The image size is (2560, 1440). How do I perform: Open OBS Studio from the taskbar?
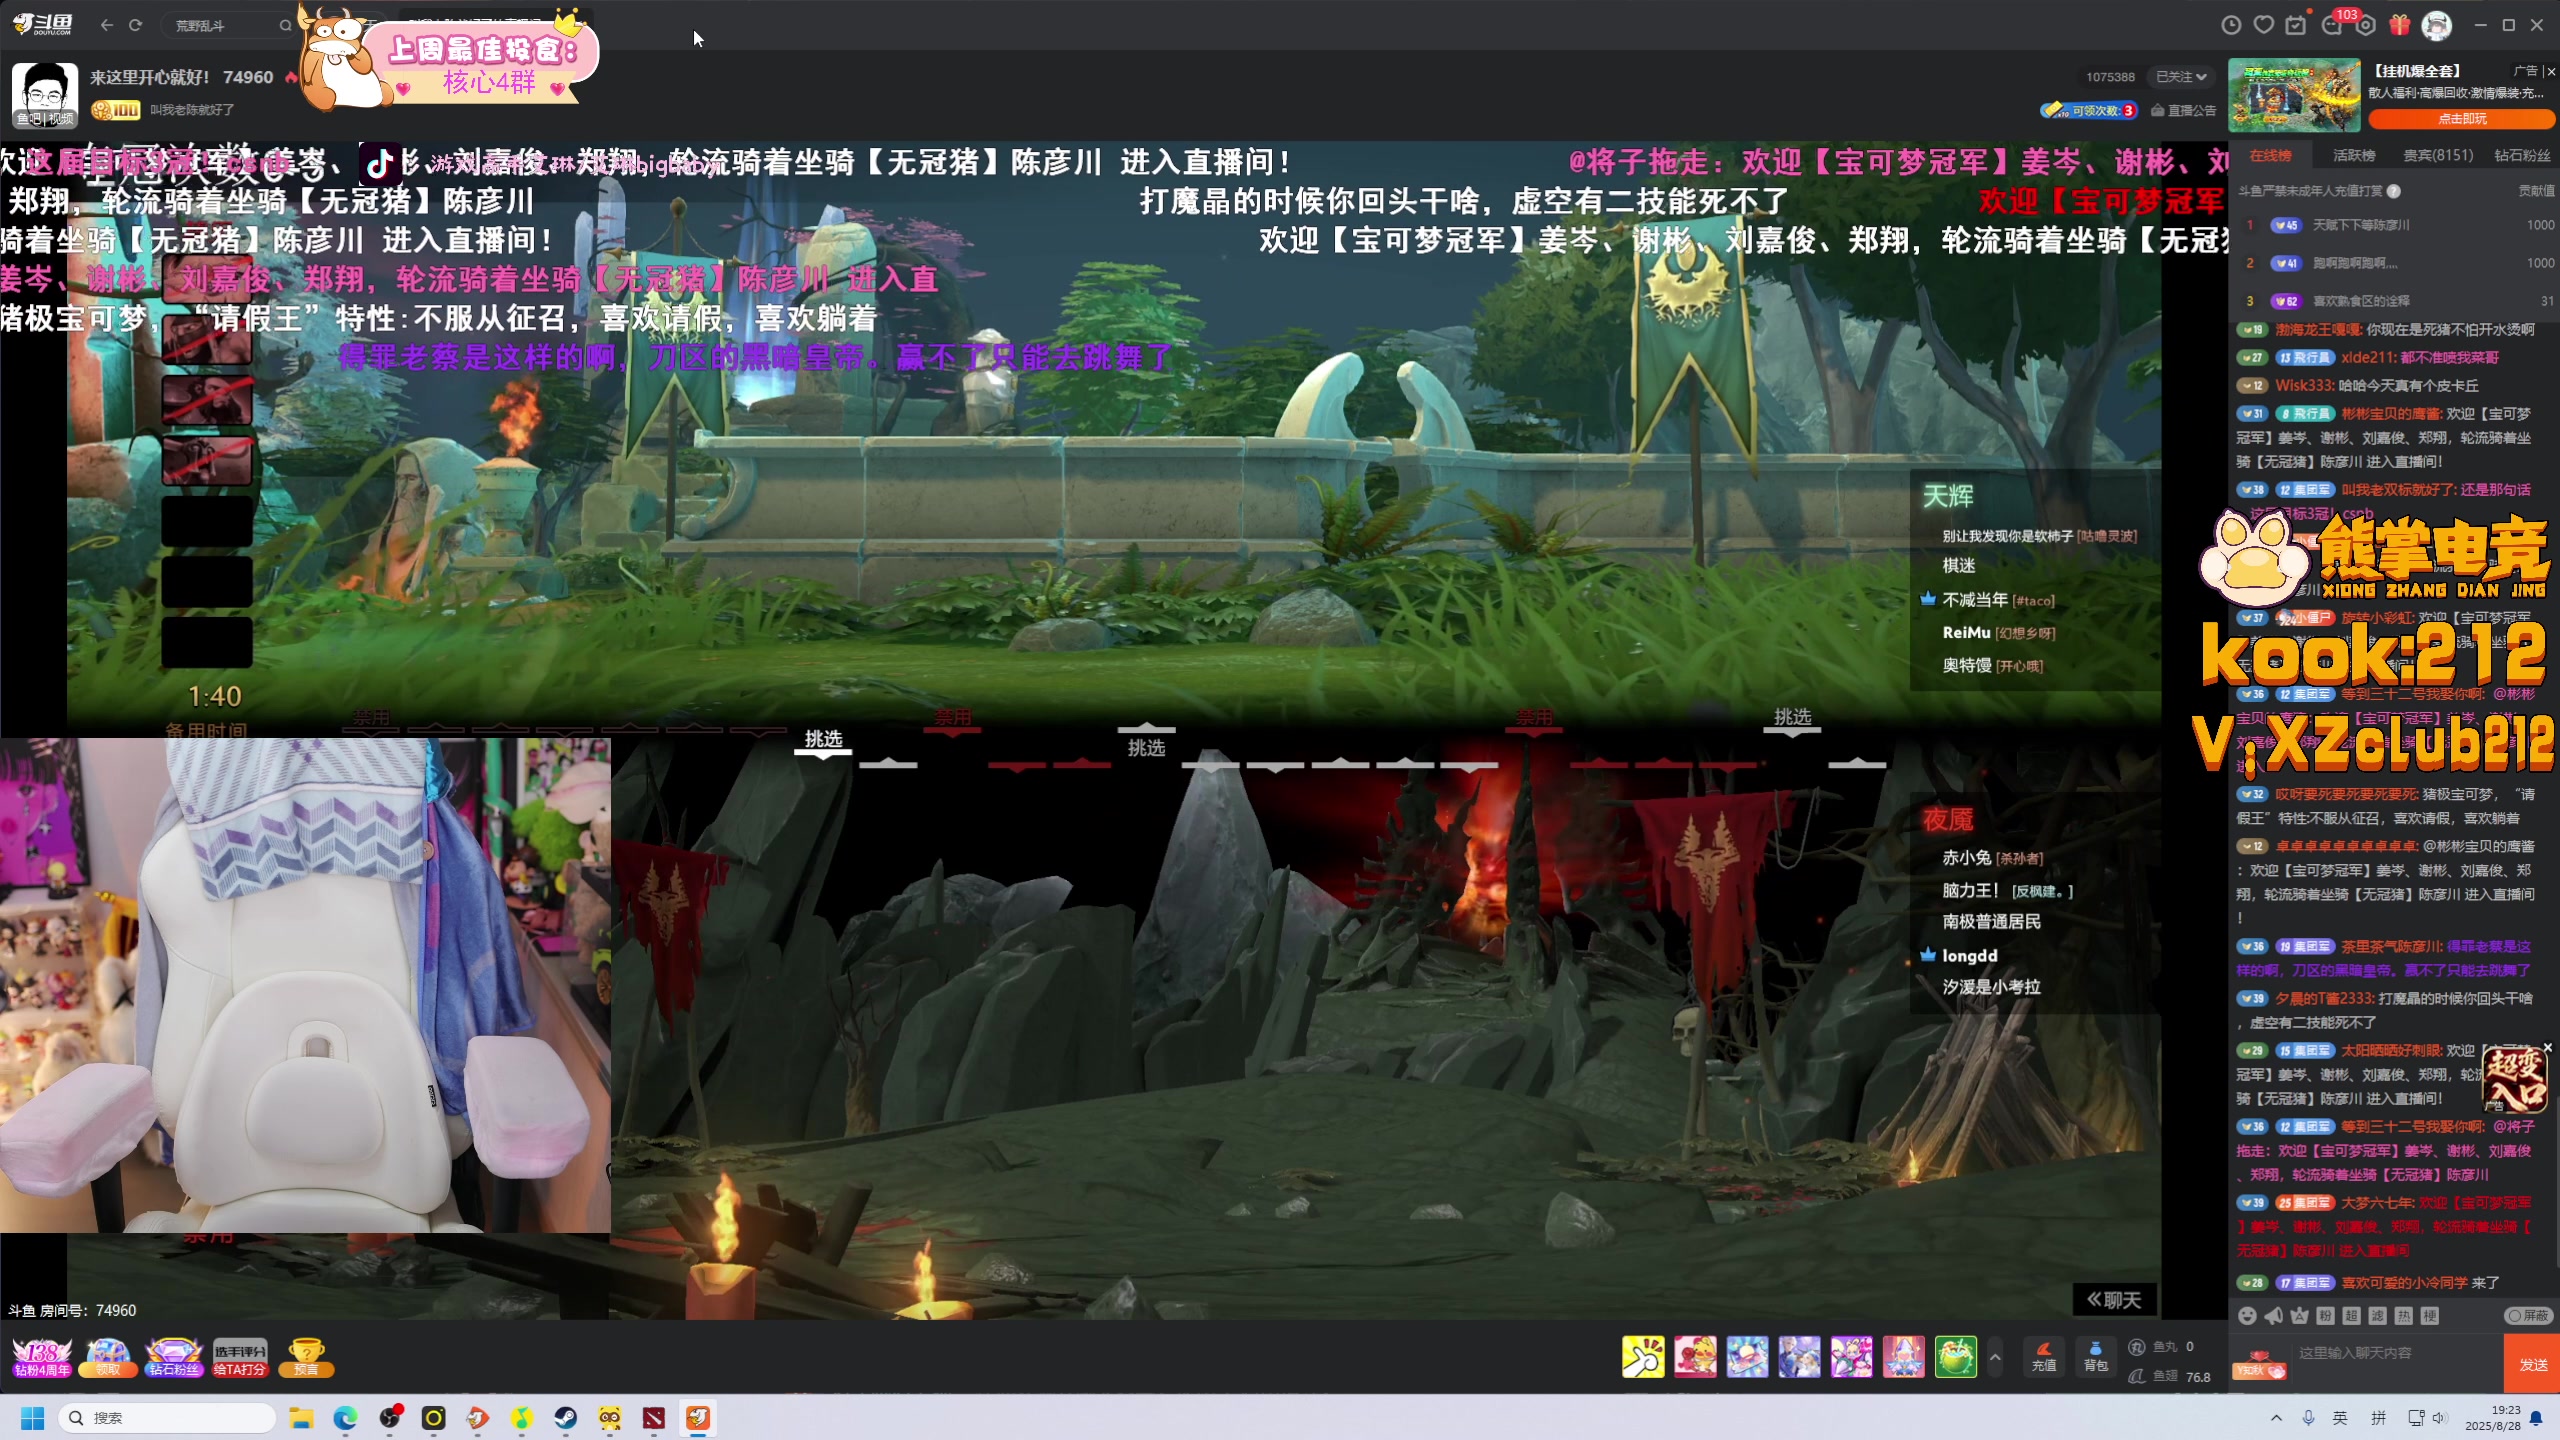pyautogui.click(x=390, y=1417)
